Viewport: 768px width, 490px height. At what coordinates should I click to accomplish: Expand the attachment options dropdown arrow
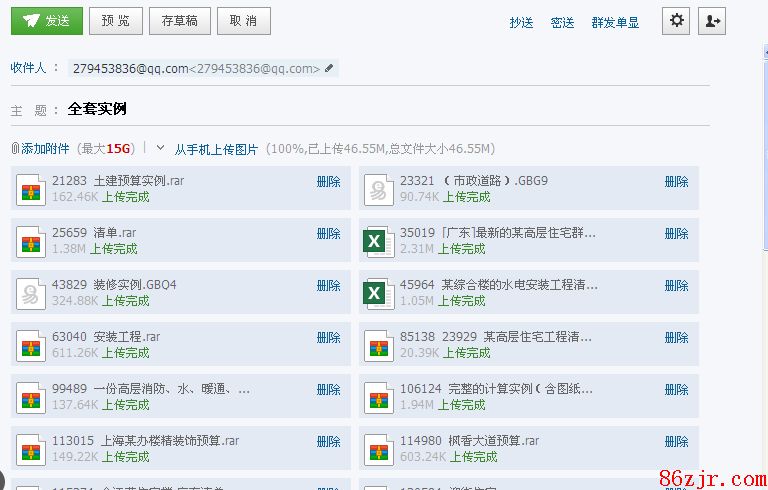click(x=160, y=147)
